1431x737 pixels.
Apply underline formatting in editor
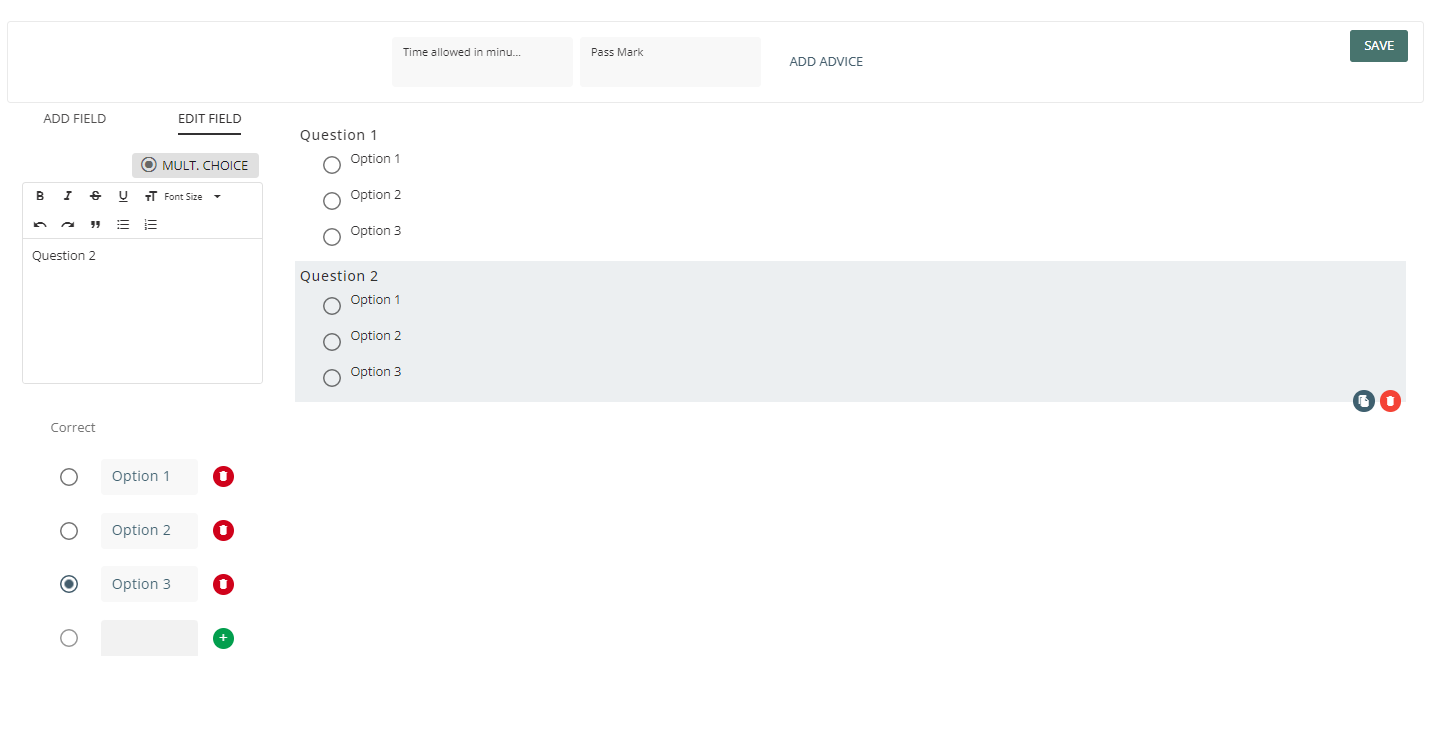(x=123, y=197)
